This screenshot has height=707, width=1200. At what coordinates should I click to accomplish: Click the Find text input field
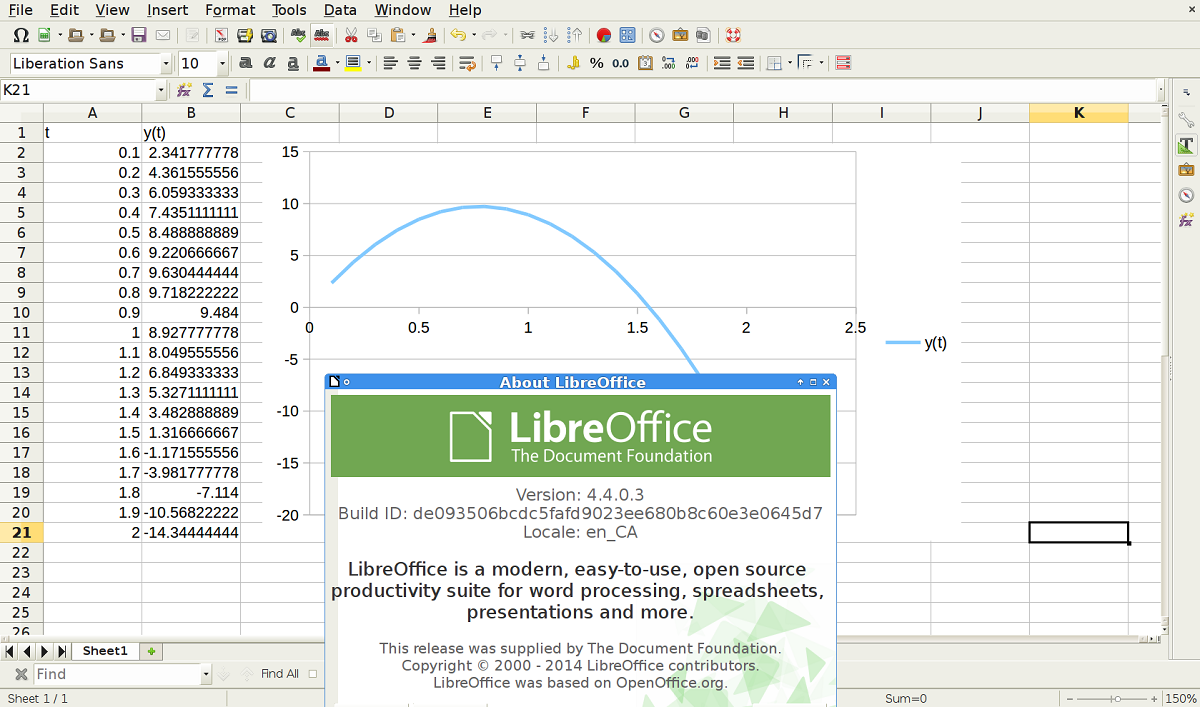[x=117, y=674]
